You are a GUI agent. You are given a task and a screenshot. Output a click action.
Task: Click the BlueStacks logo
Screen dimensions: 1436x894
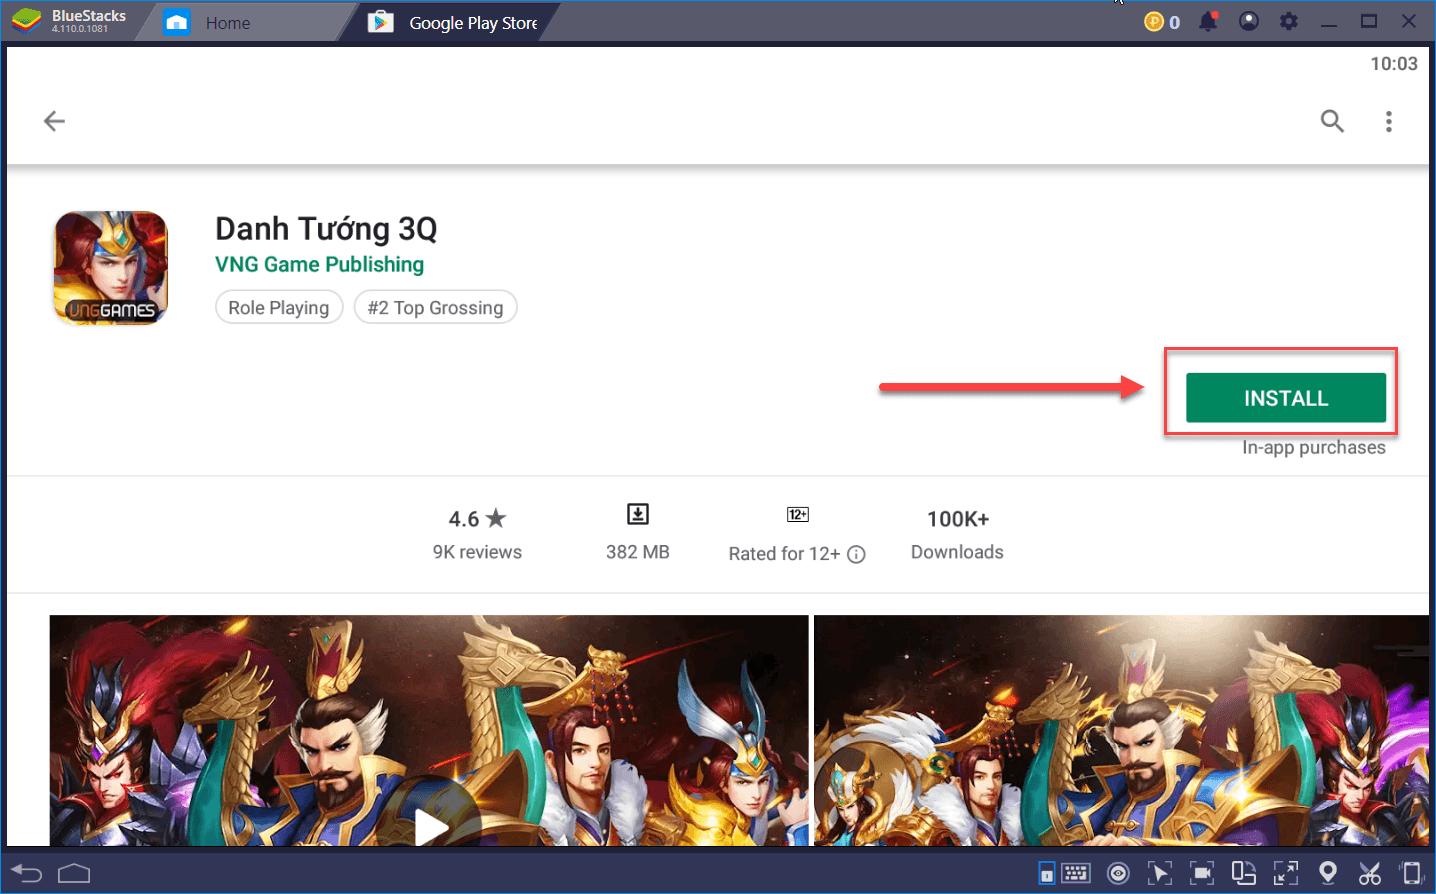coord(26,21)
